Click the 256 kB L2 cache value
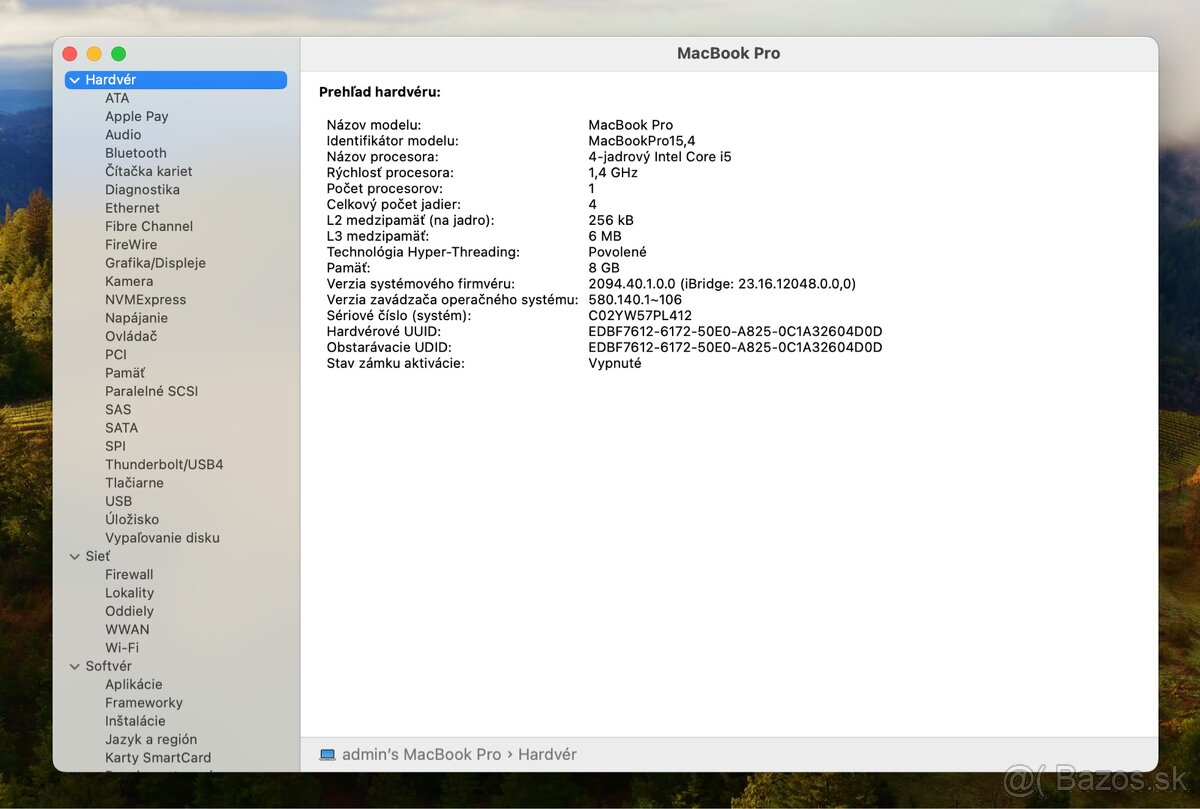Image resolution: width=1200 pixels, height=809 pixels. (x=611, y=221)
